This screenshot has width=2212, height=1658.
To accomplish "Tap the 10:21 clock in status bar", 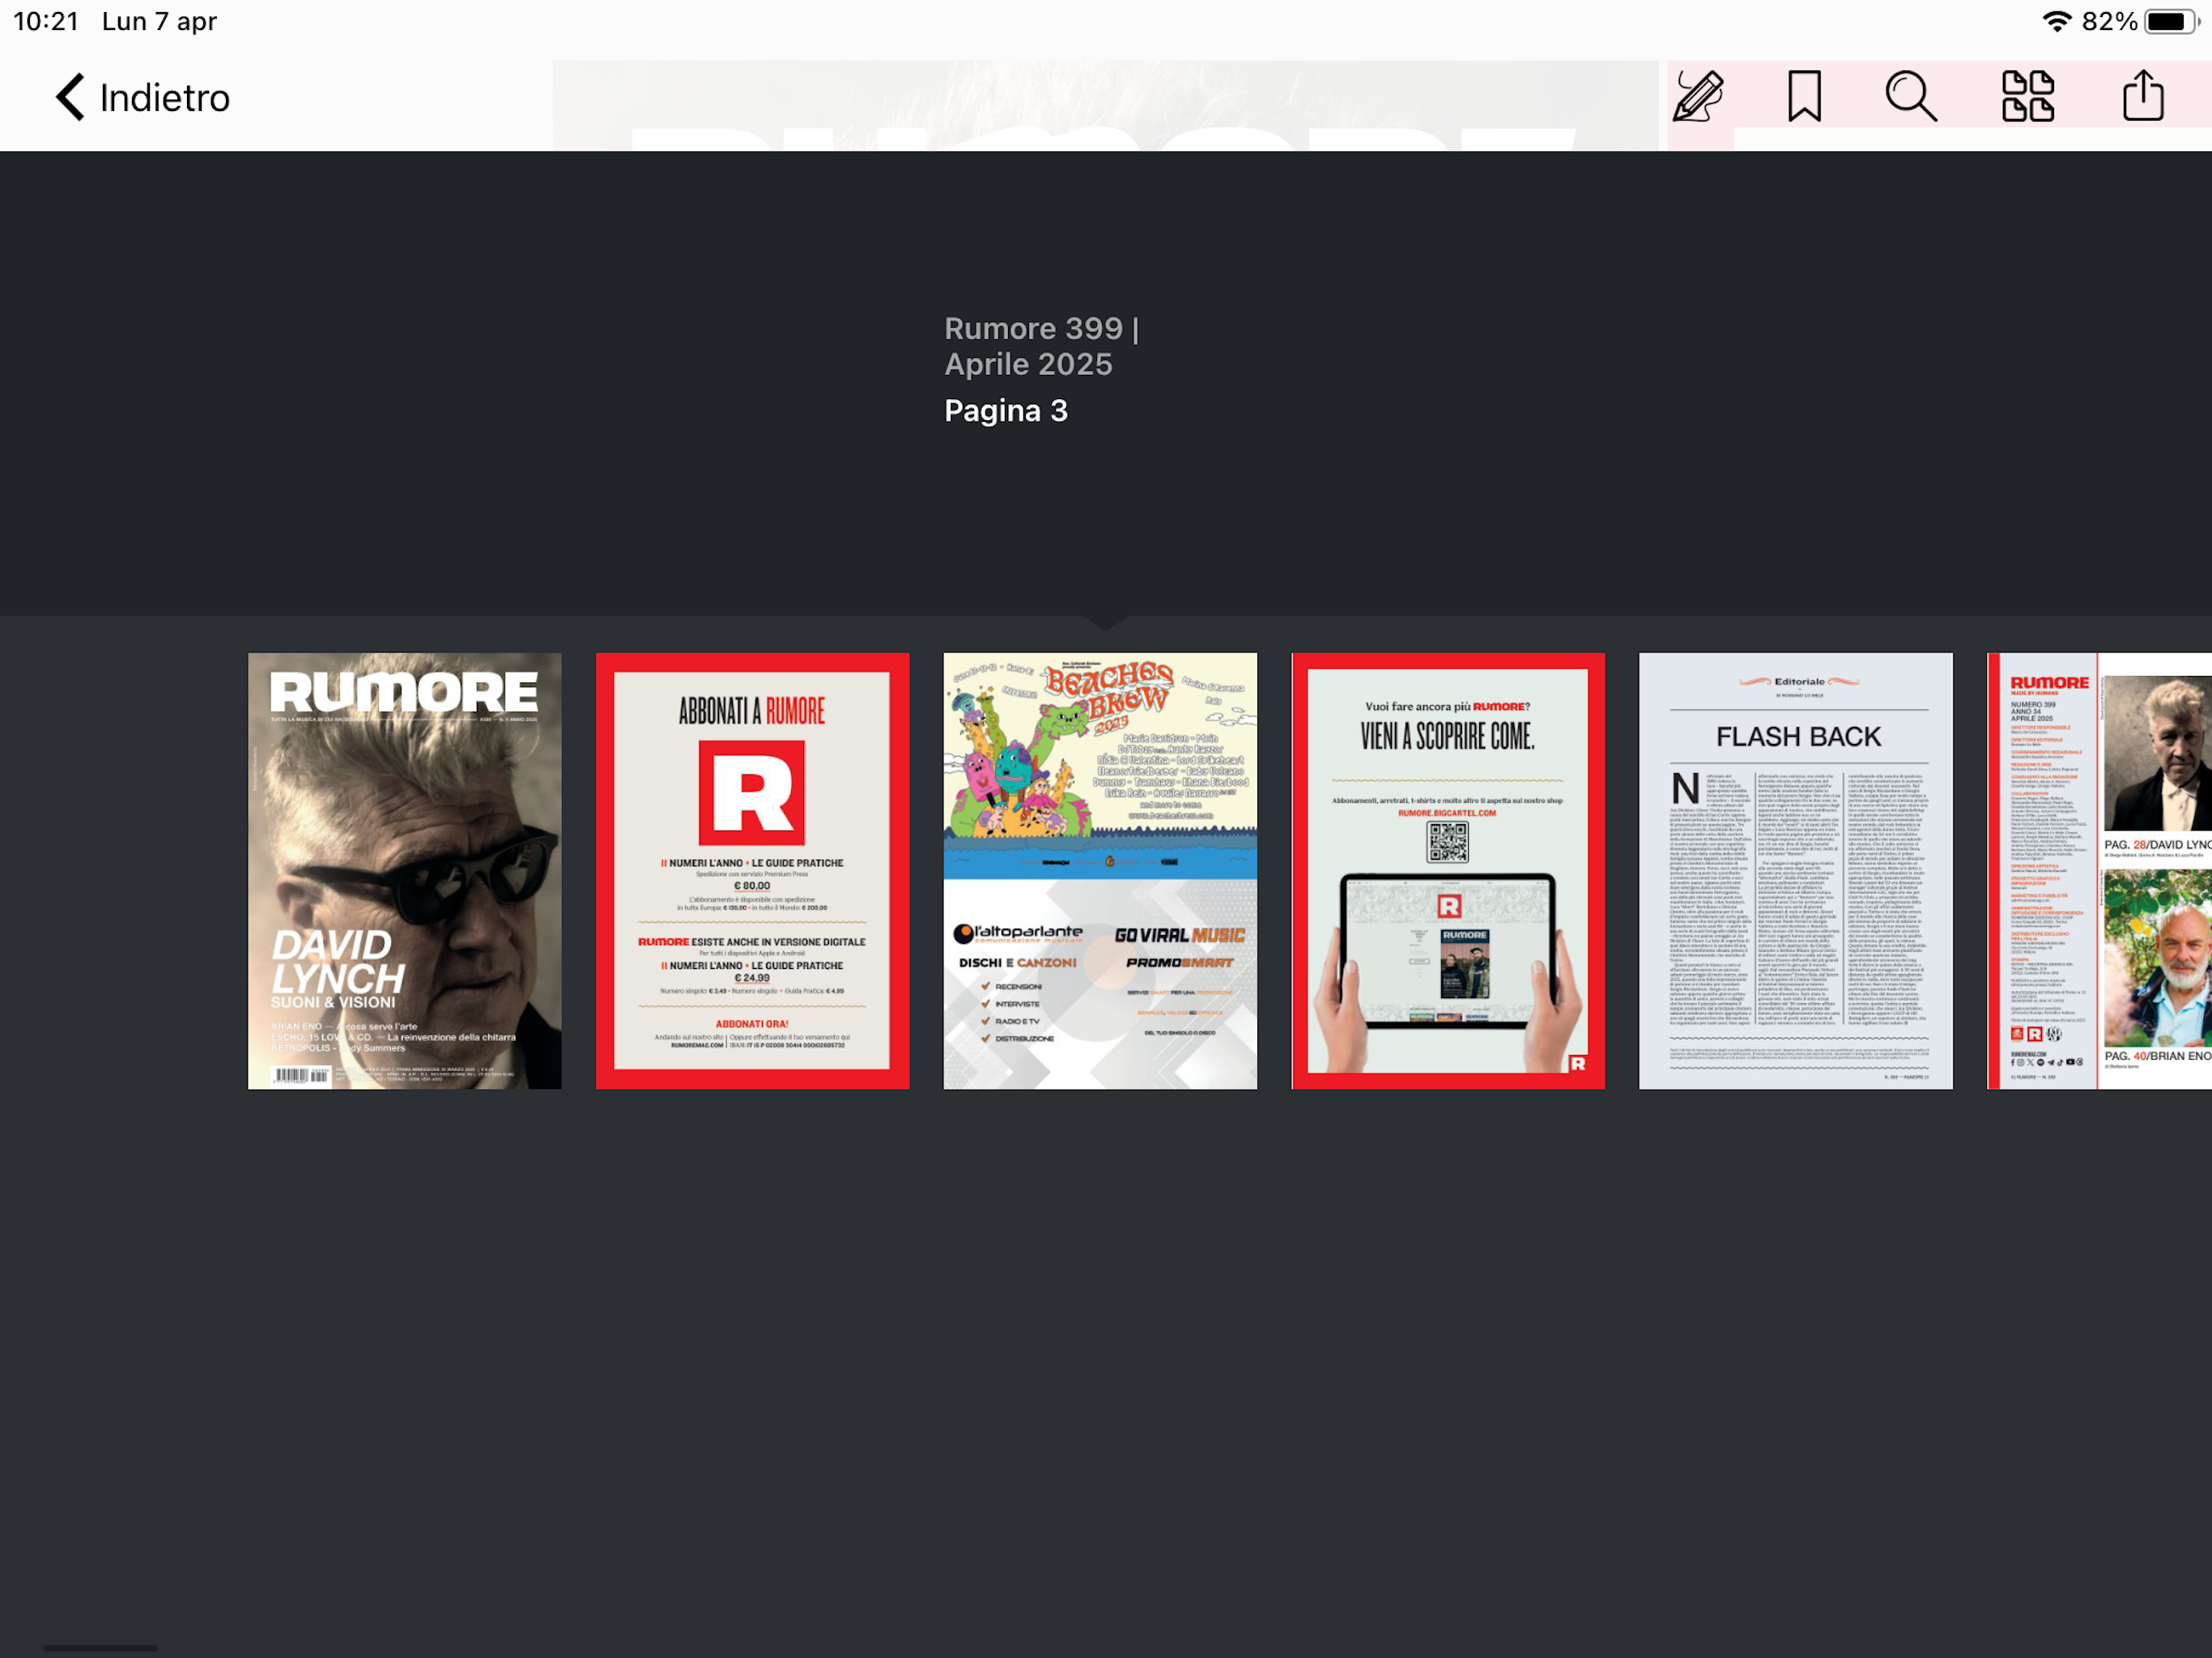I will coord(46,21).
